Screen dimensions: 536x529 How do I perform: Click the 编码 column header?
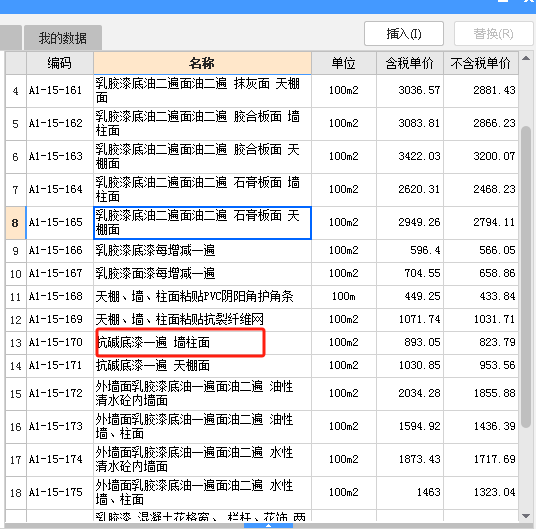pyautogui.click(x=60, y=63)
